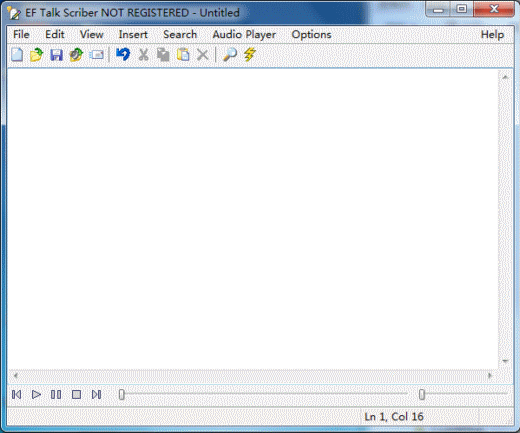Click the EF Talk Scriber title bar icon
This screenshot has height=433, width=520.
point(14,13)
